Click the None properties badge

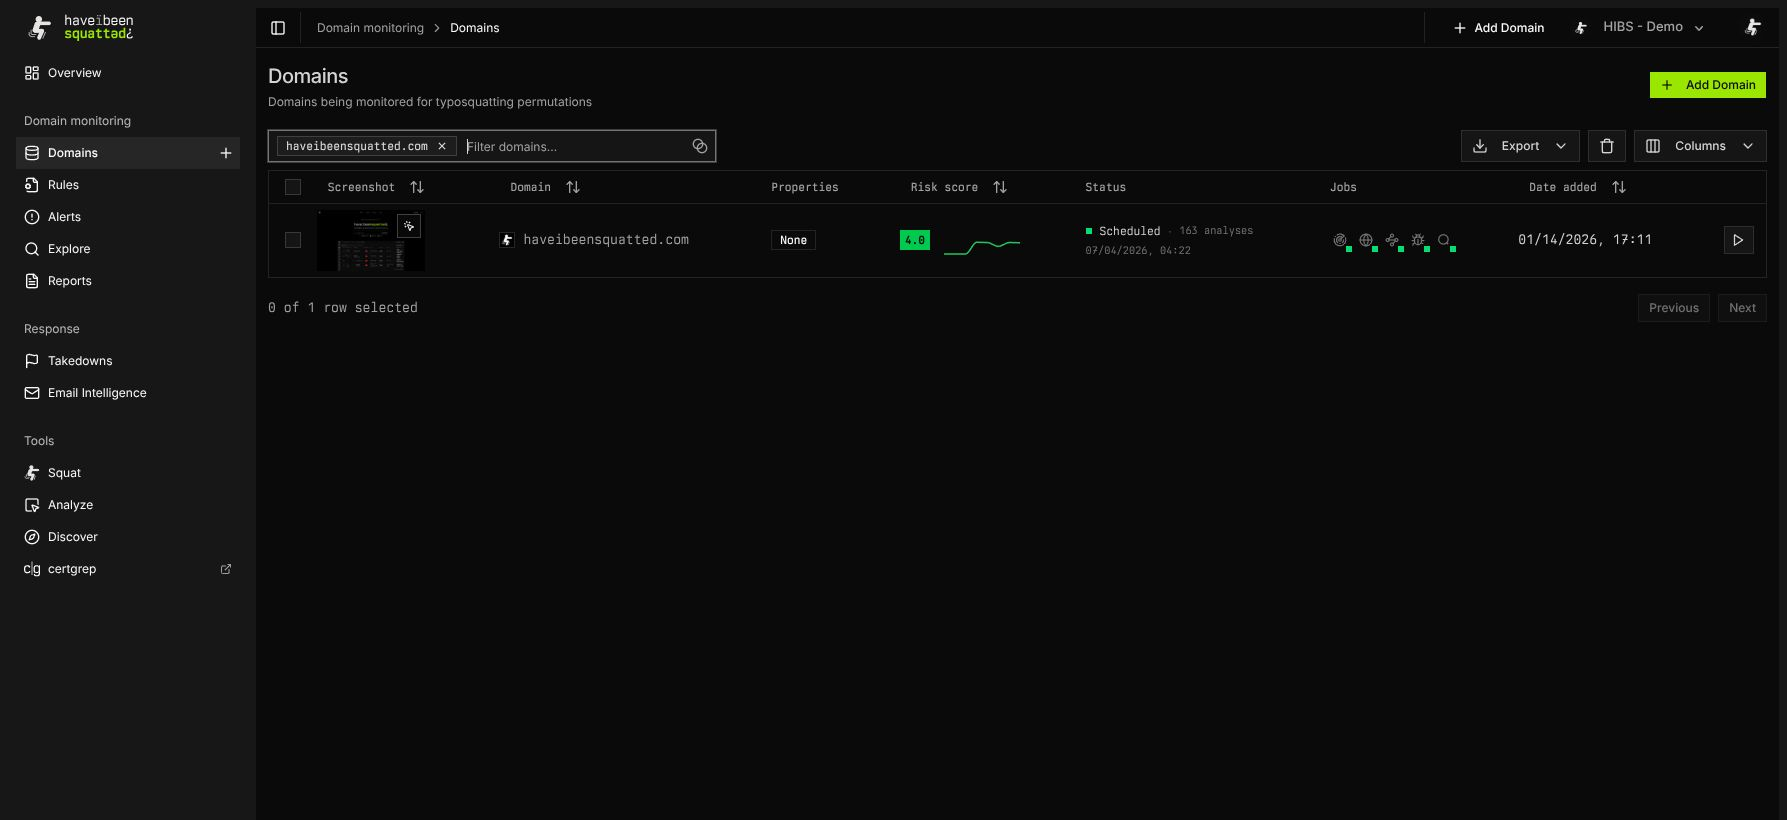coord(793,240)
